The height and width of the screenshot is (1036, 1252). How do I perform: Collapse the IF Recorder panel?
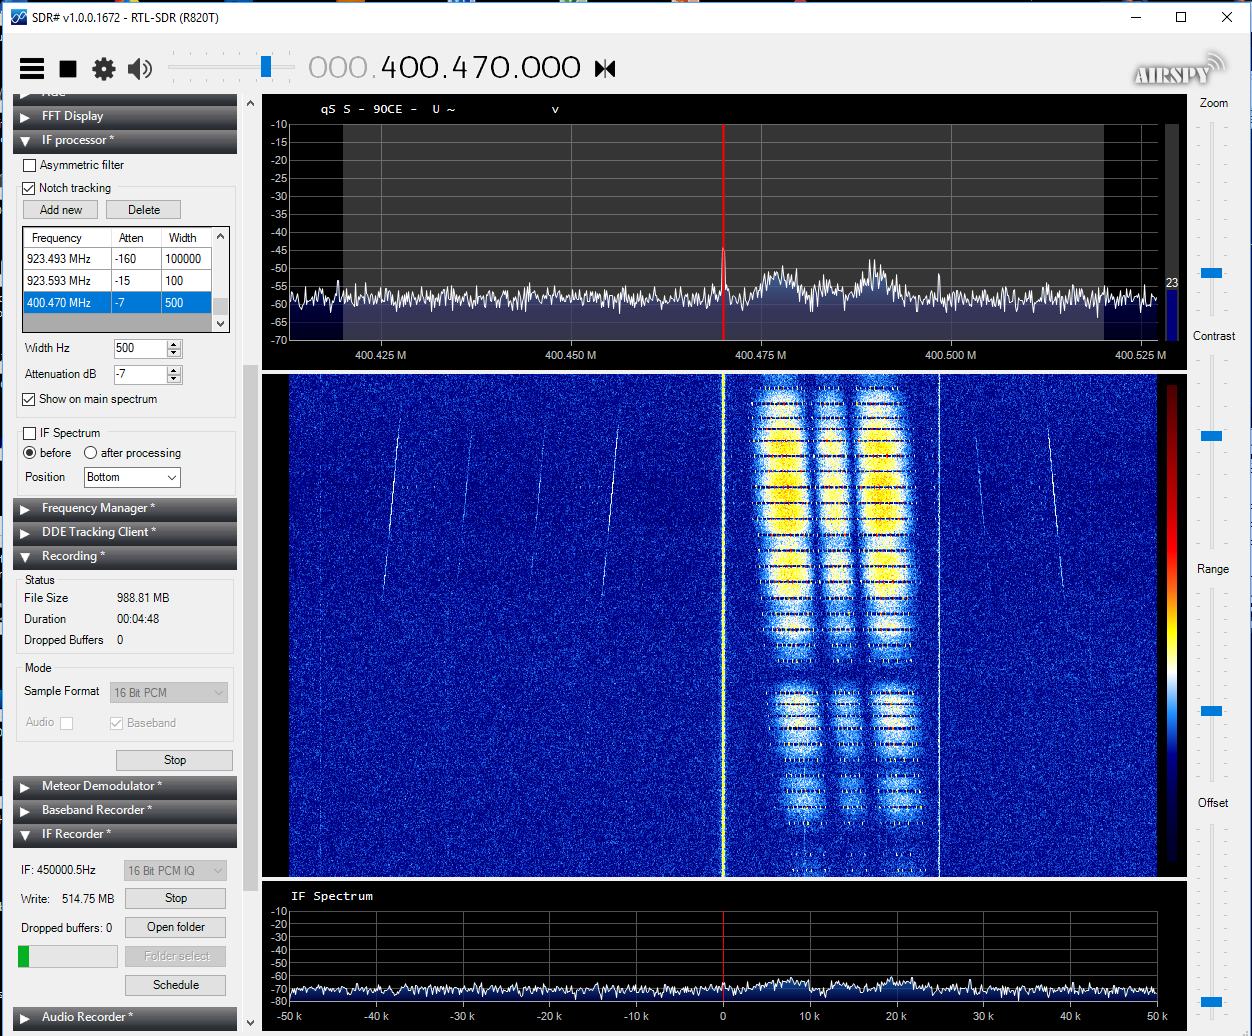125,834
